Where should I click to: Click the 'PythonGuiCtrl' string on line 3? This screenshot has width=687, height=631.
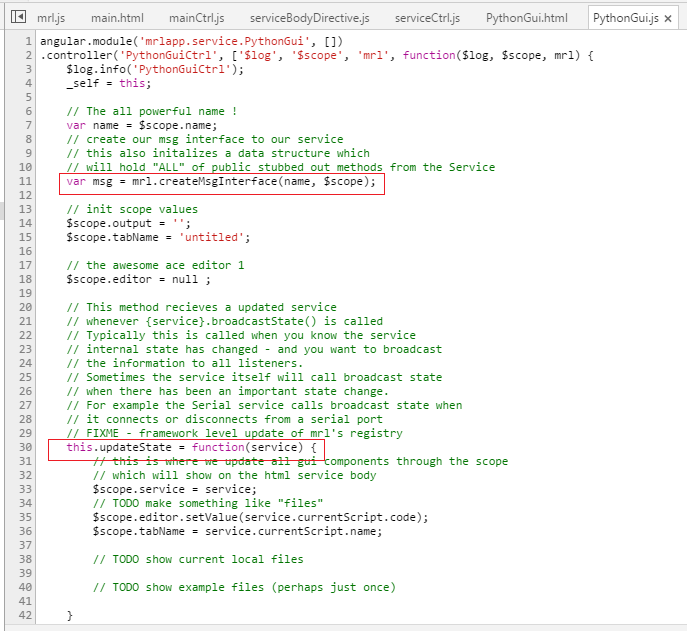click(x=181, y=69)
